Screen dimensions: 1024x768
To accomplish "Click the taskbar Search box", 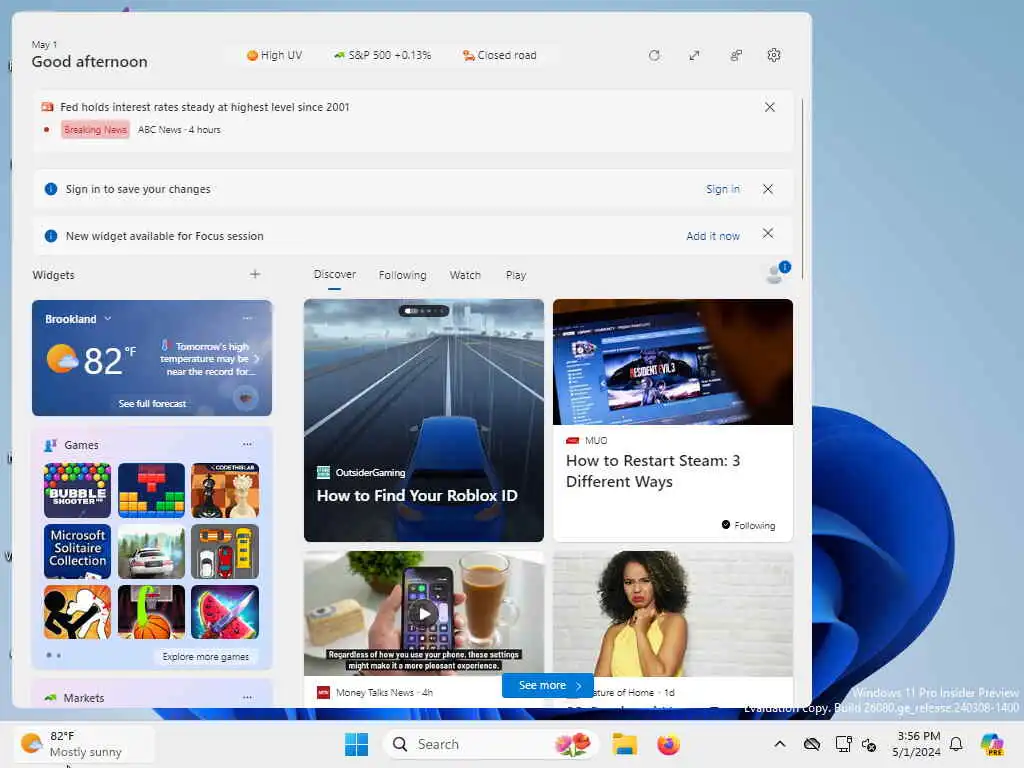I will coord(490,744).
